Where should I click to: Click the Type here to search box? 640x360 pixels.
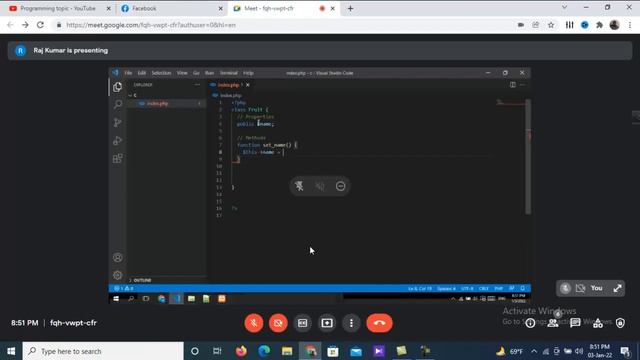point(103,351)
